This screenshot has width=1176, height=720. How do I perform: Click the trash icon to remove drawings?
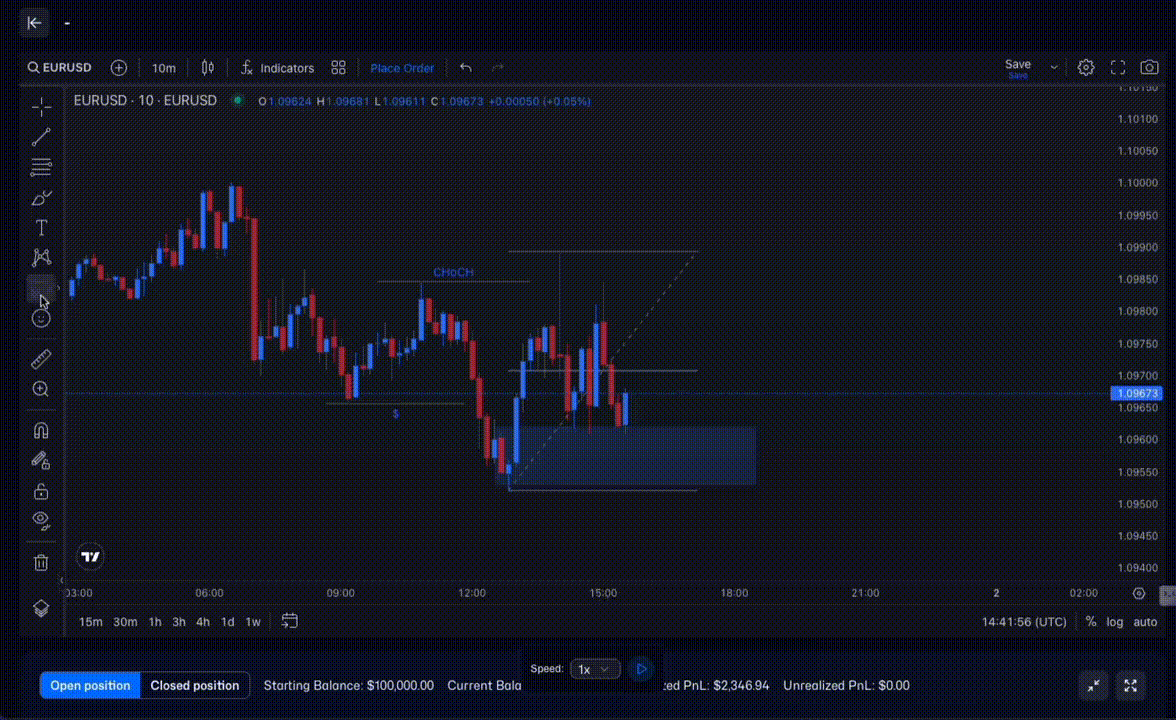(x=41, y=562)
